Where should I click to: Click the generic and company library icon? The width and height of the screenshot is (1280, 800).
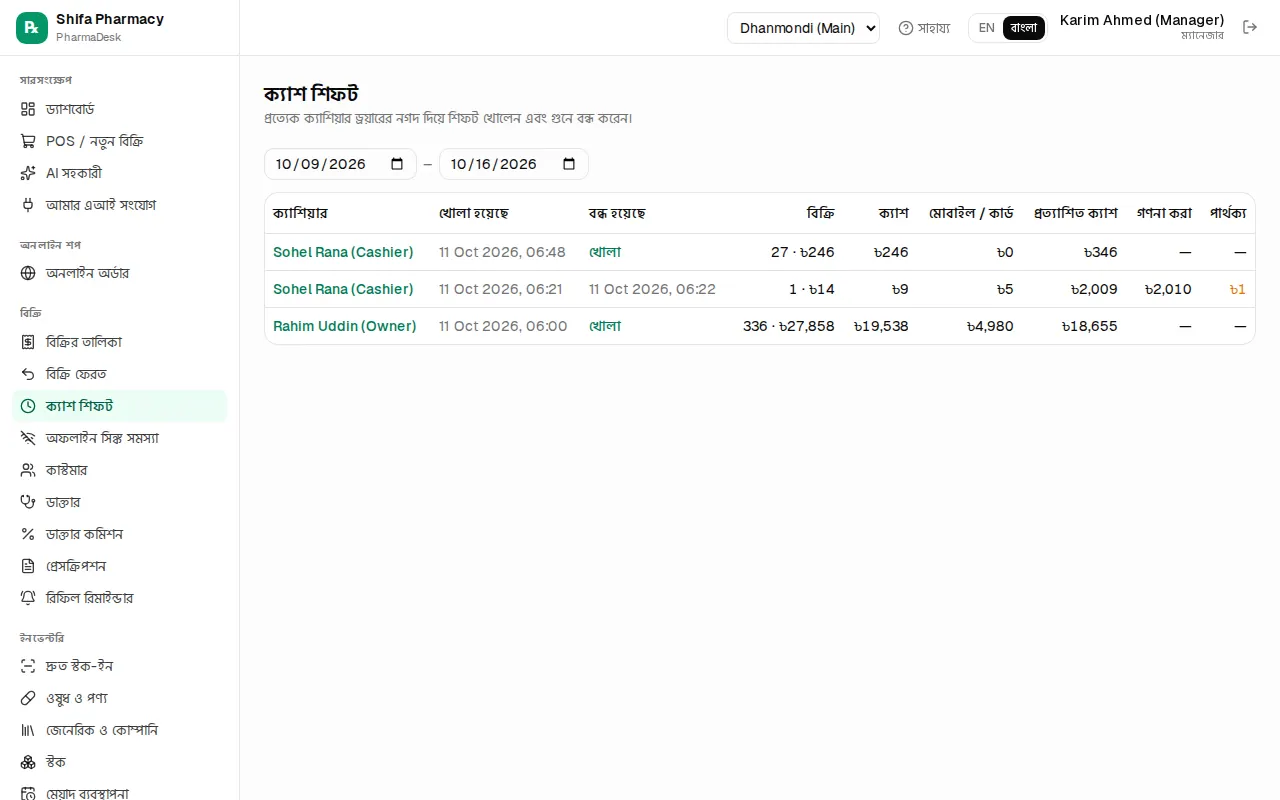coord(28,730)
